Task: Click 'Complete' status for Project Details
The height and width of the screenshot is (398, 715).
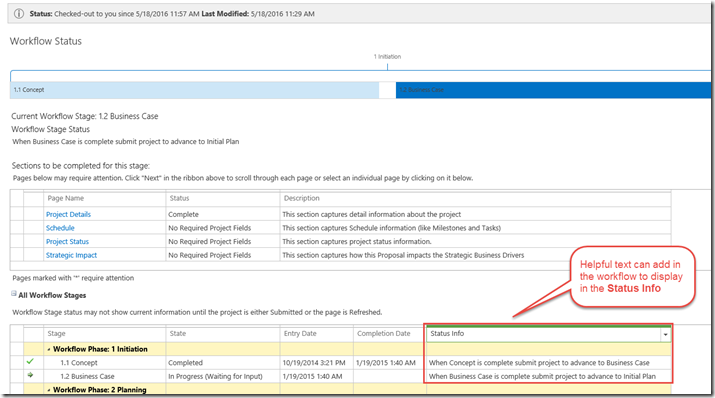Action: pyautogui.click(x=183, y=214)
